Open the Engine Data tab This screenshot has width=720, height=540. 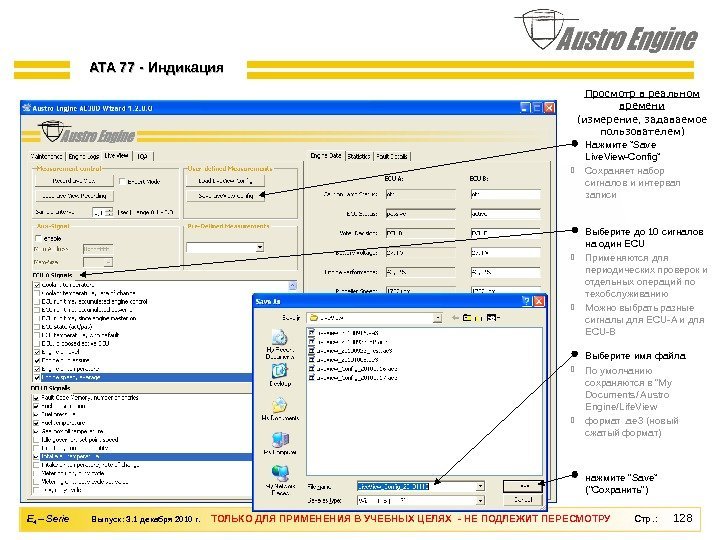click(326, 156)
